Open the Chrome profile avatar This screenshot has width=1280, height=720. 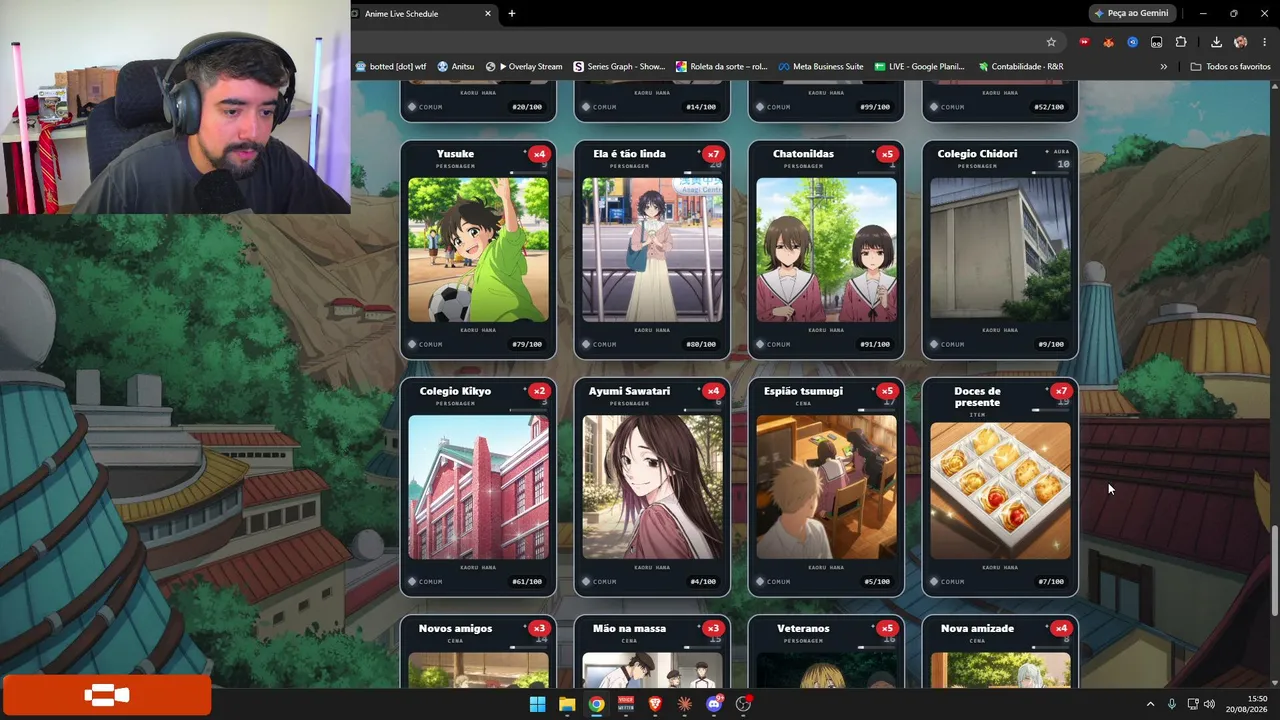coord(1241,42)
